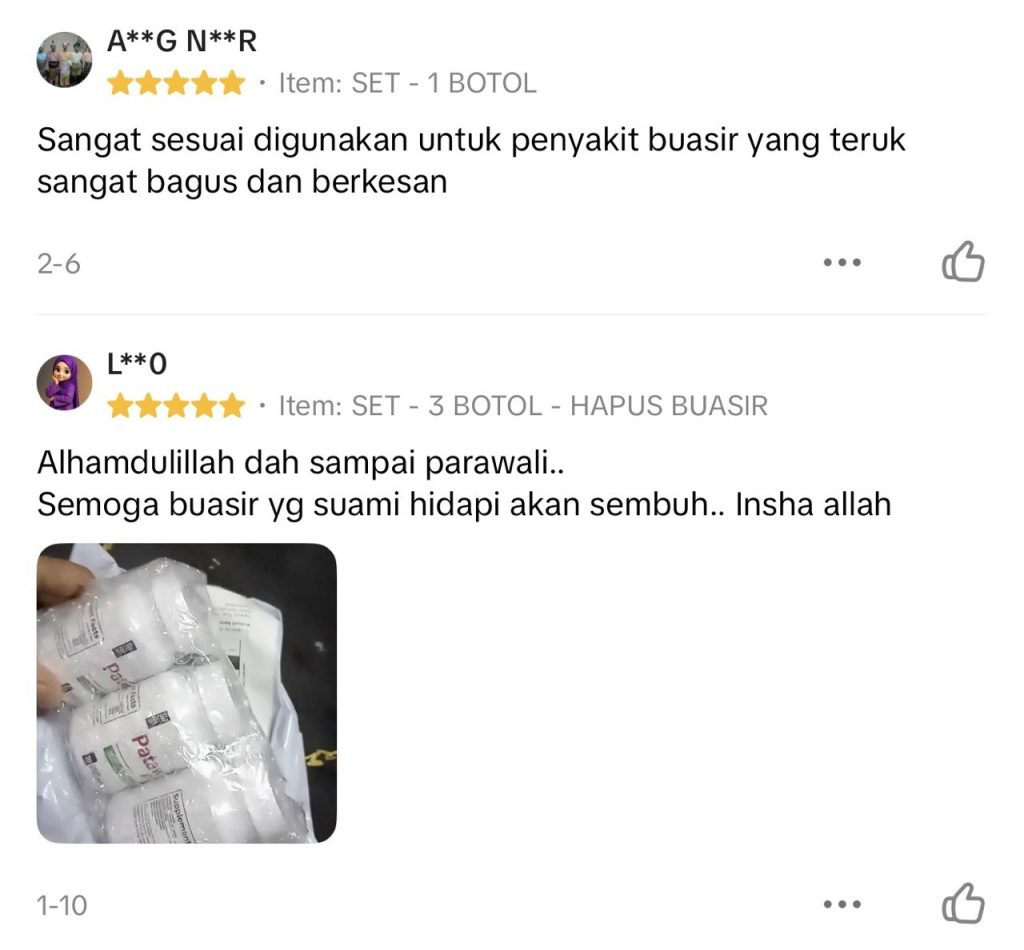The width and height of the screenshot is (1024, 950).
Task: Open more options for L**O review
Action: (842, 904)
